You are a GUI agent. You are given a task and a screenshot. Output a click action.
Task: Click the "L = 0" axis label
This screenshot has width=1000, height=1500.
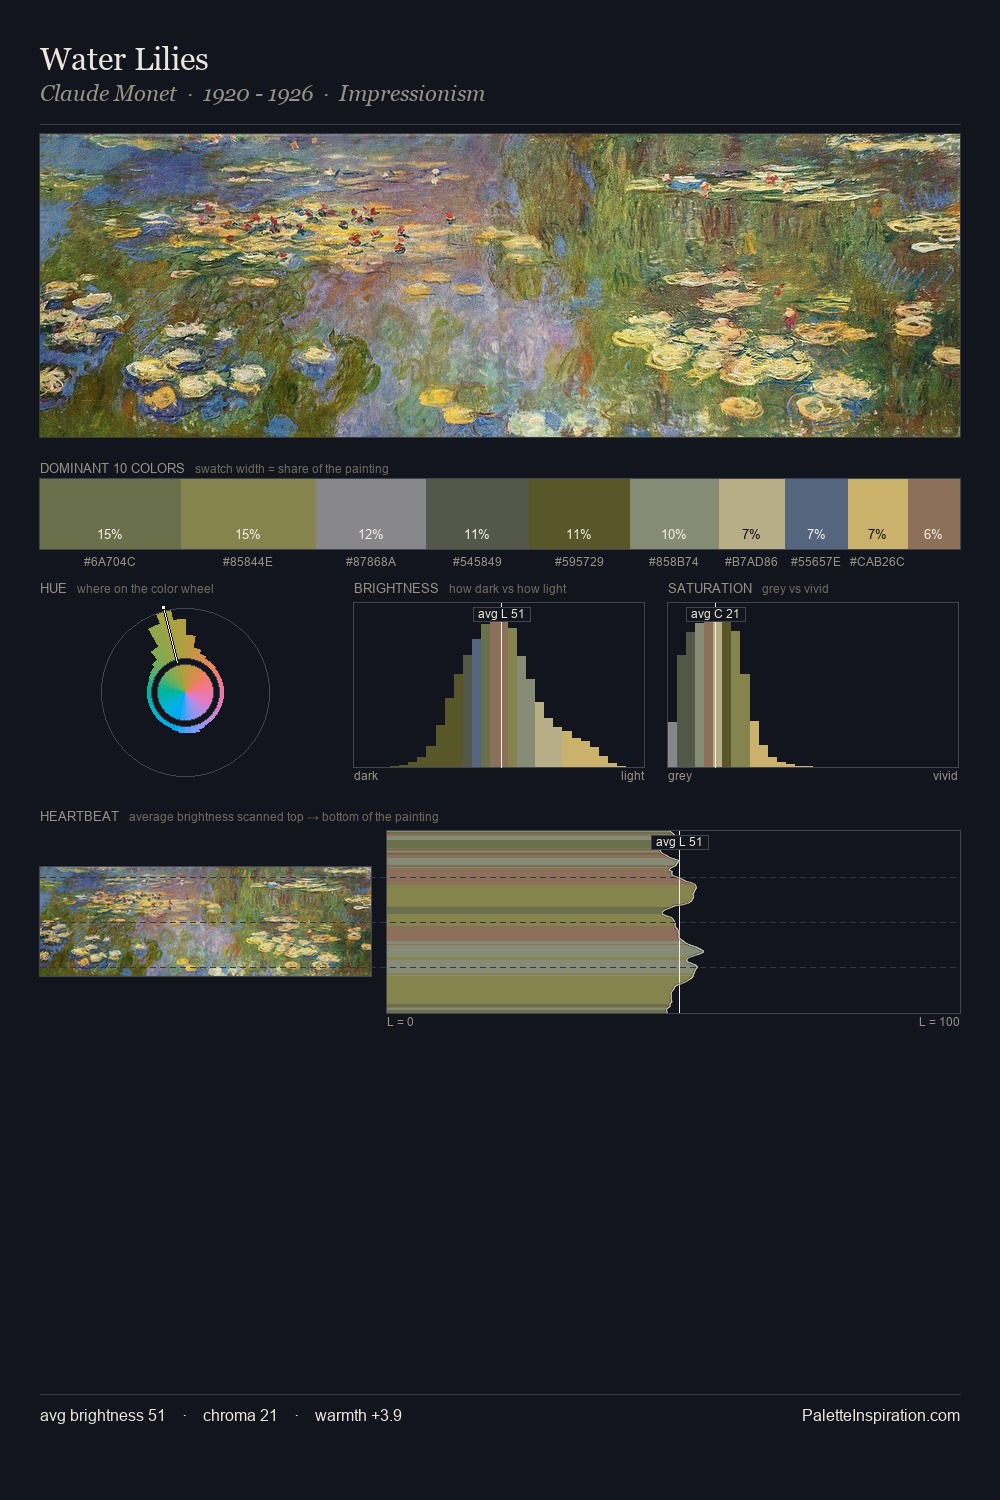click(x=400, y=1022)
